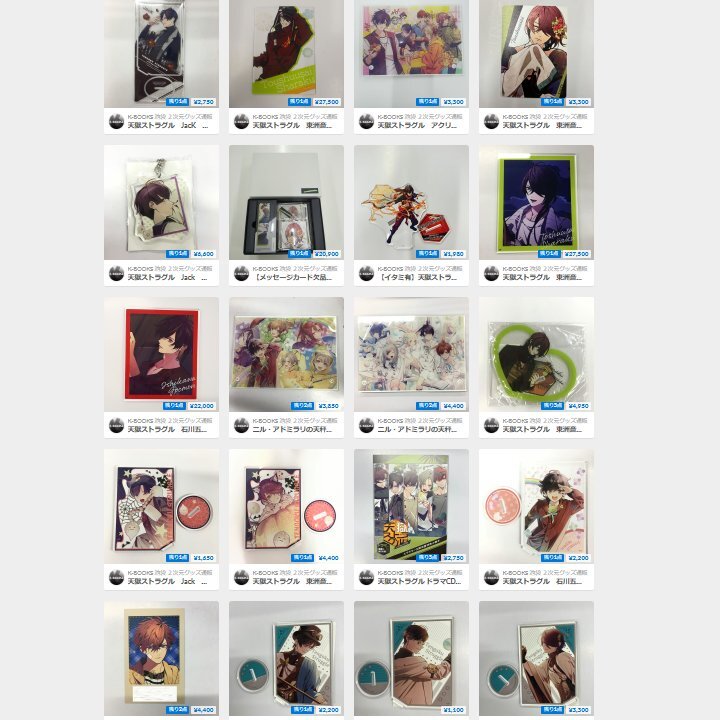Open 天獄ストラグル ドラマCD title link

(x=419, y=581)
